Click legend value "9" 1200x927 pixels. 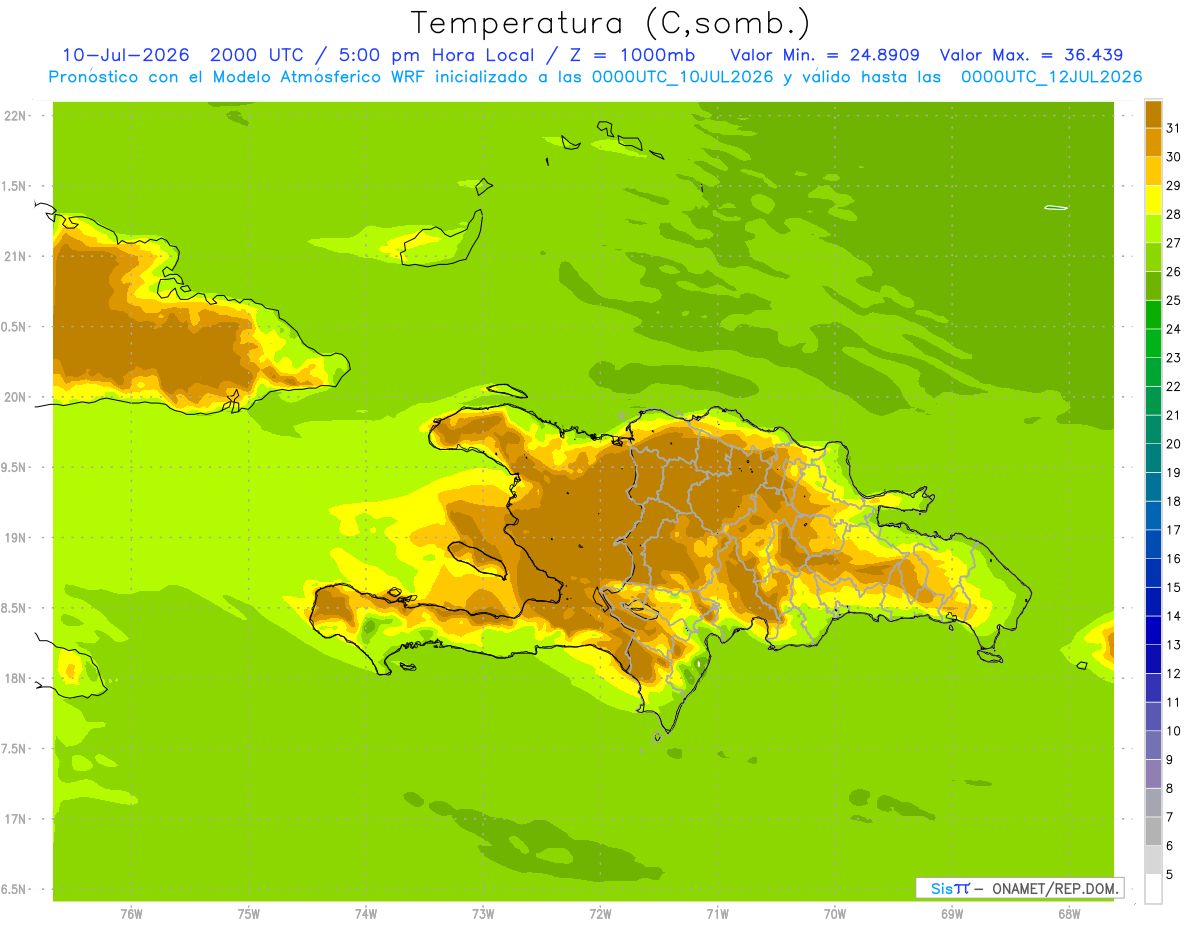[1170, 760]
